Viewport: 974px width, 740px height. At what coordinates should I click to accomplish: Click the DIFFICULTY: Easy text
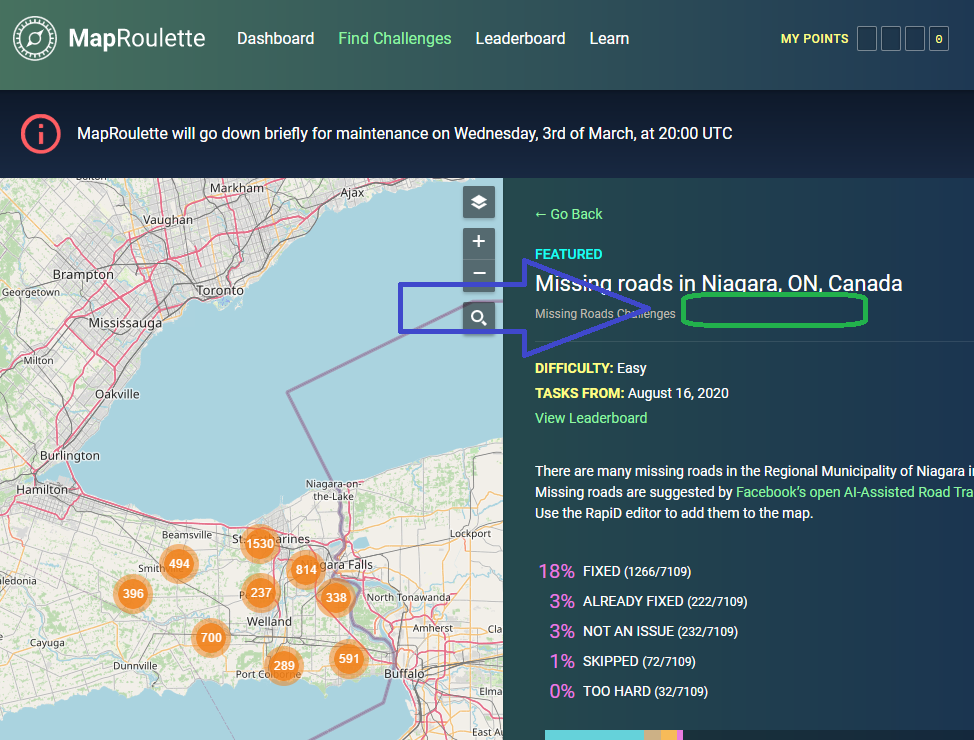(591, 368)
